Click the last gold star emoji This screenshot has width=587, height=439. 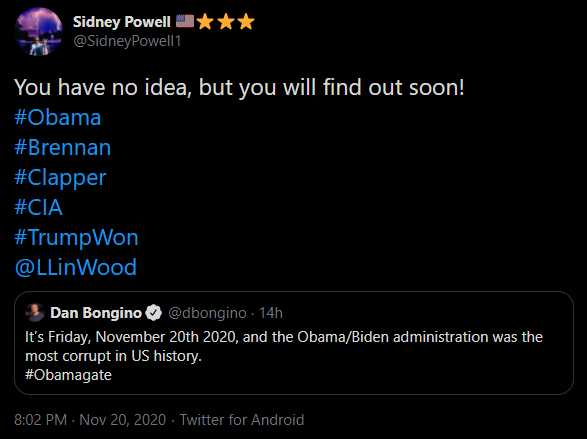(x=246, y=22)
